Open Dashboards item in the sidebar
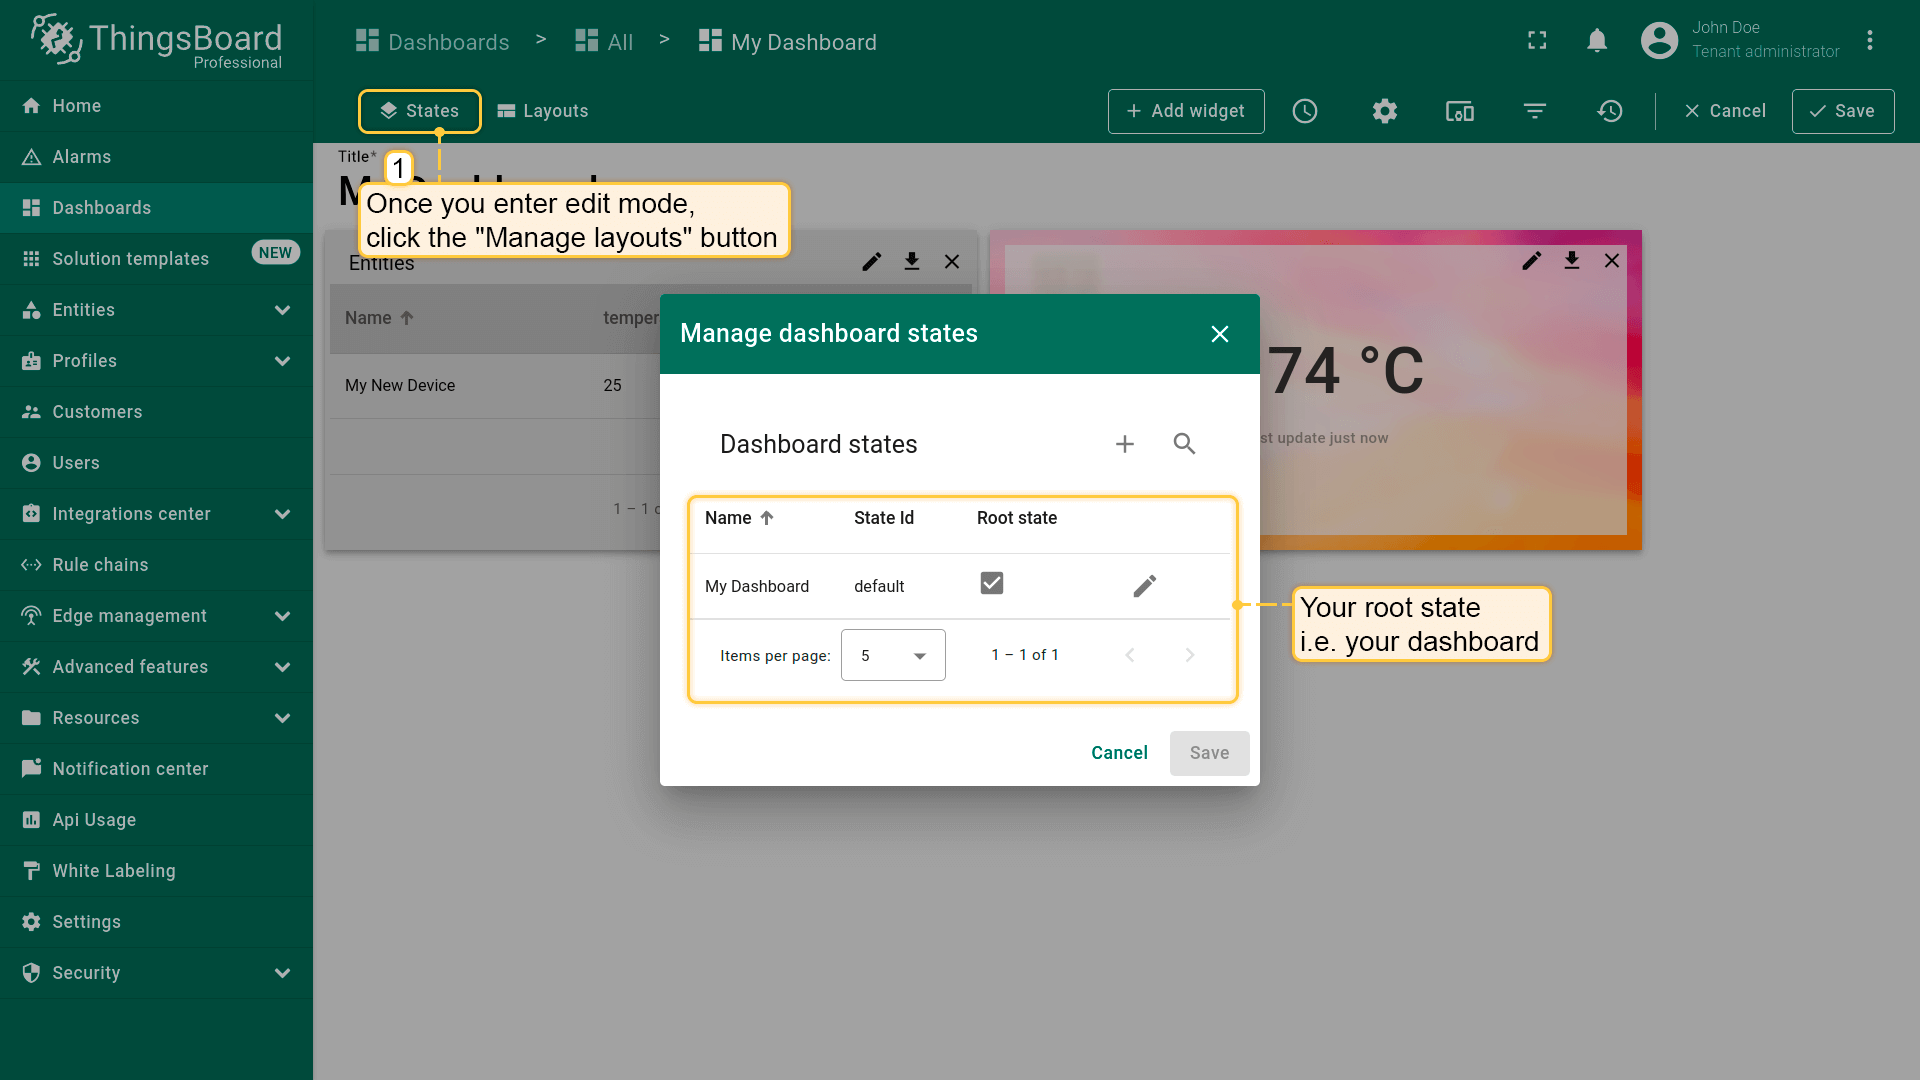 [156, 208]
